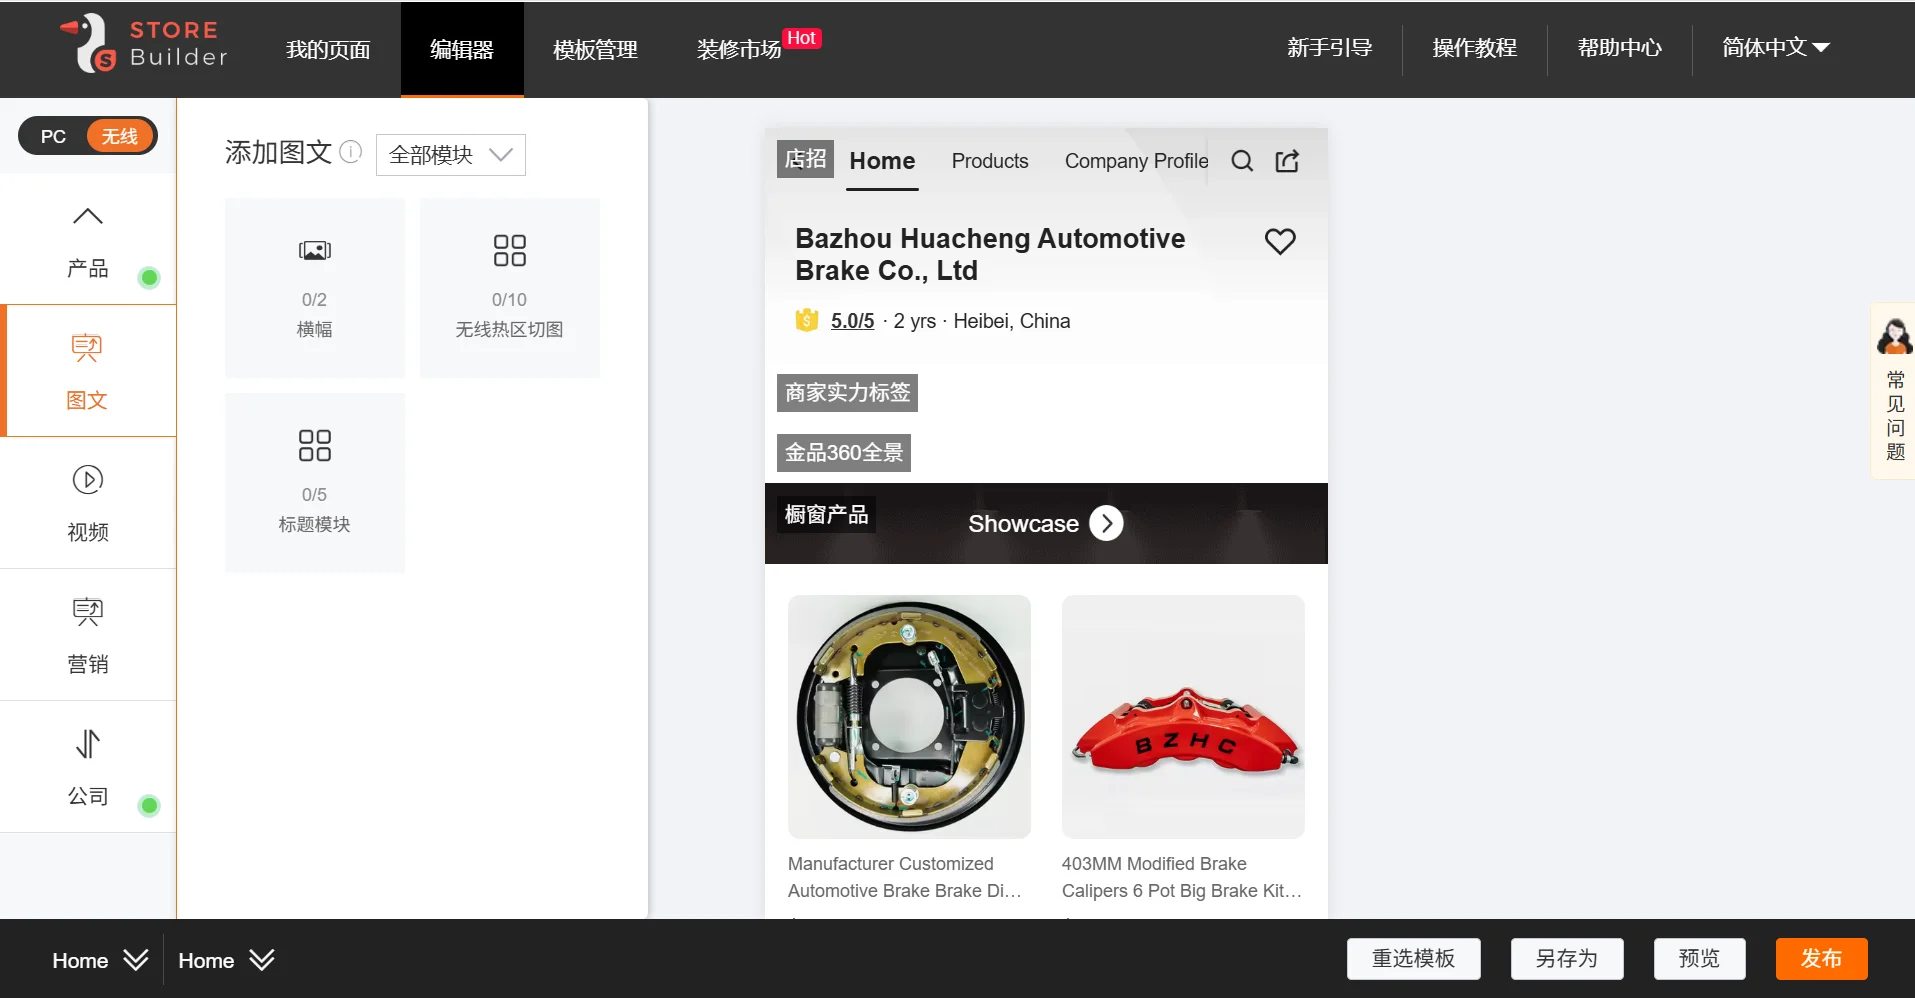Switch to Products tab in store preview
This screenshot has height=998, width=1915.
coord(989,161)
